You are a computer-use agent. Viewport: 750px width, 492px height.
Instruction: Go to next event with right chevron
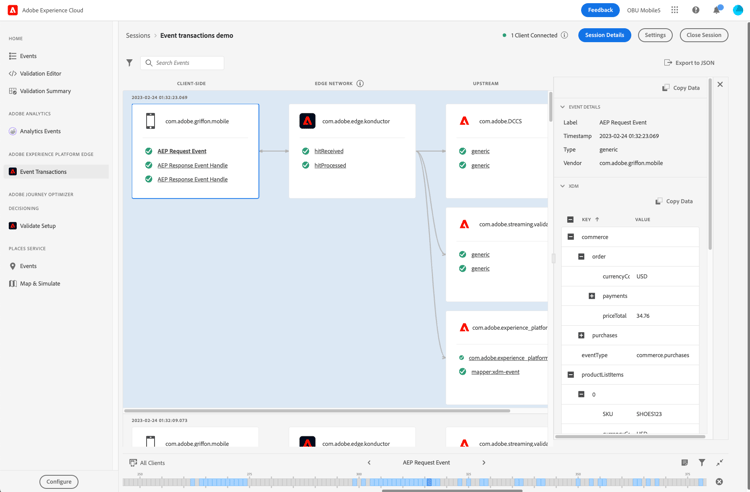pos(484,462)
